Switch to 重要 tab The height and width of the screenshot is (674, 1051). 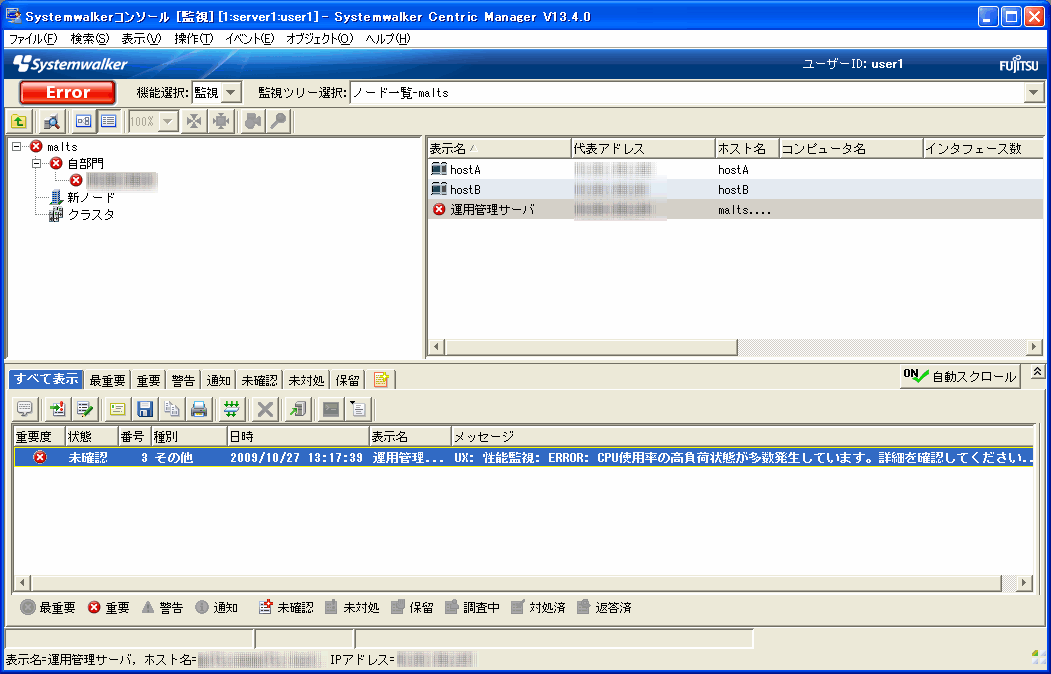[148, 381]
